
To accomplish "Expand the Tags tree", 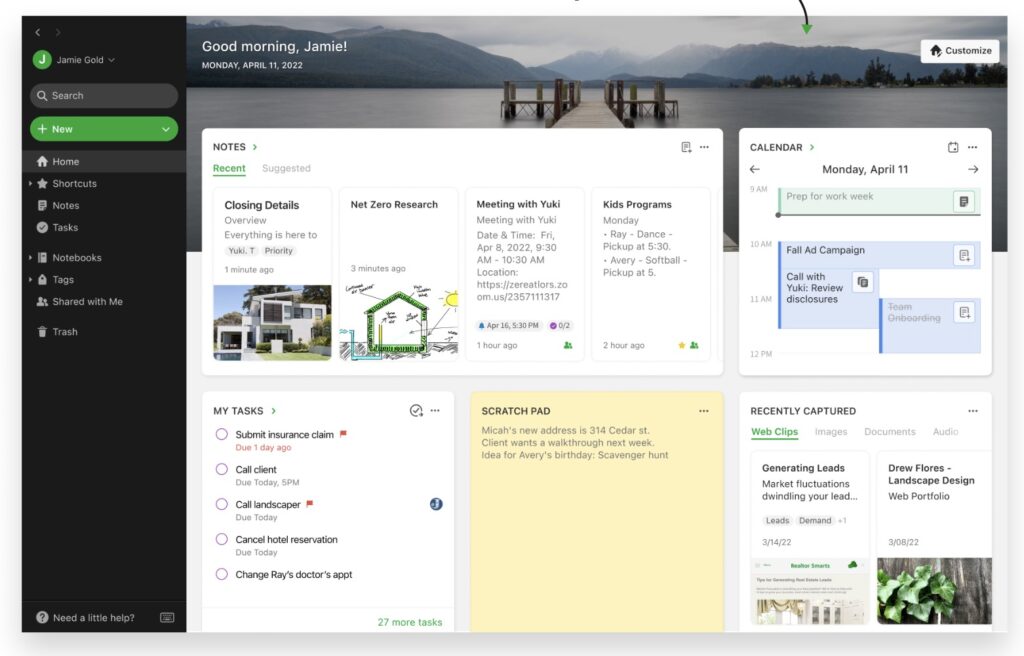I will (x=30, y=280).
